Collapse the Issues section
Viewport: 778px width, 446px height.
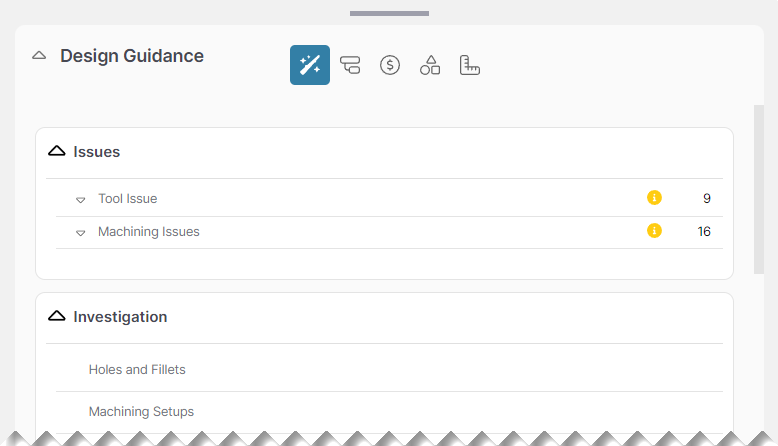[x=57, y=152]
